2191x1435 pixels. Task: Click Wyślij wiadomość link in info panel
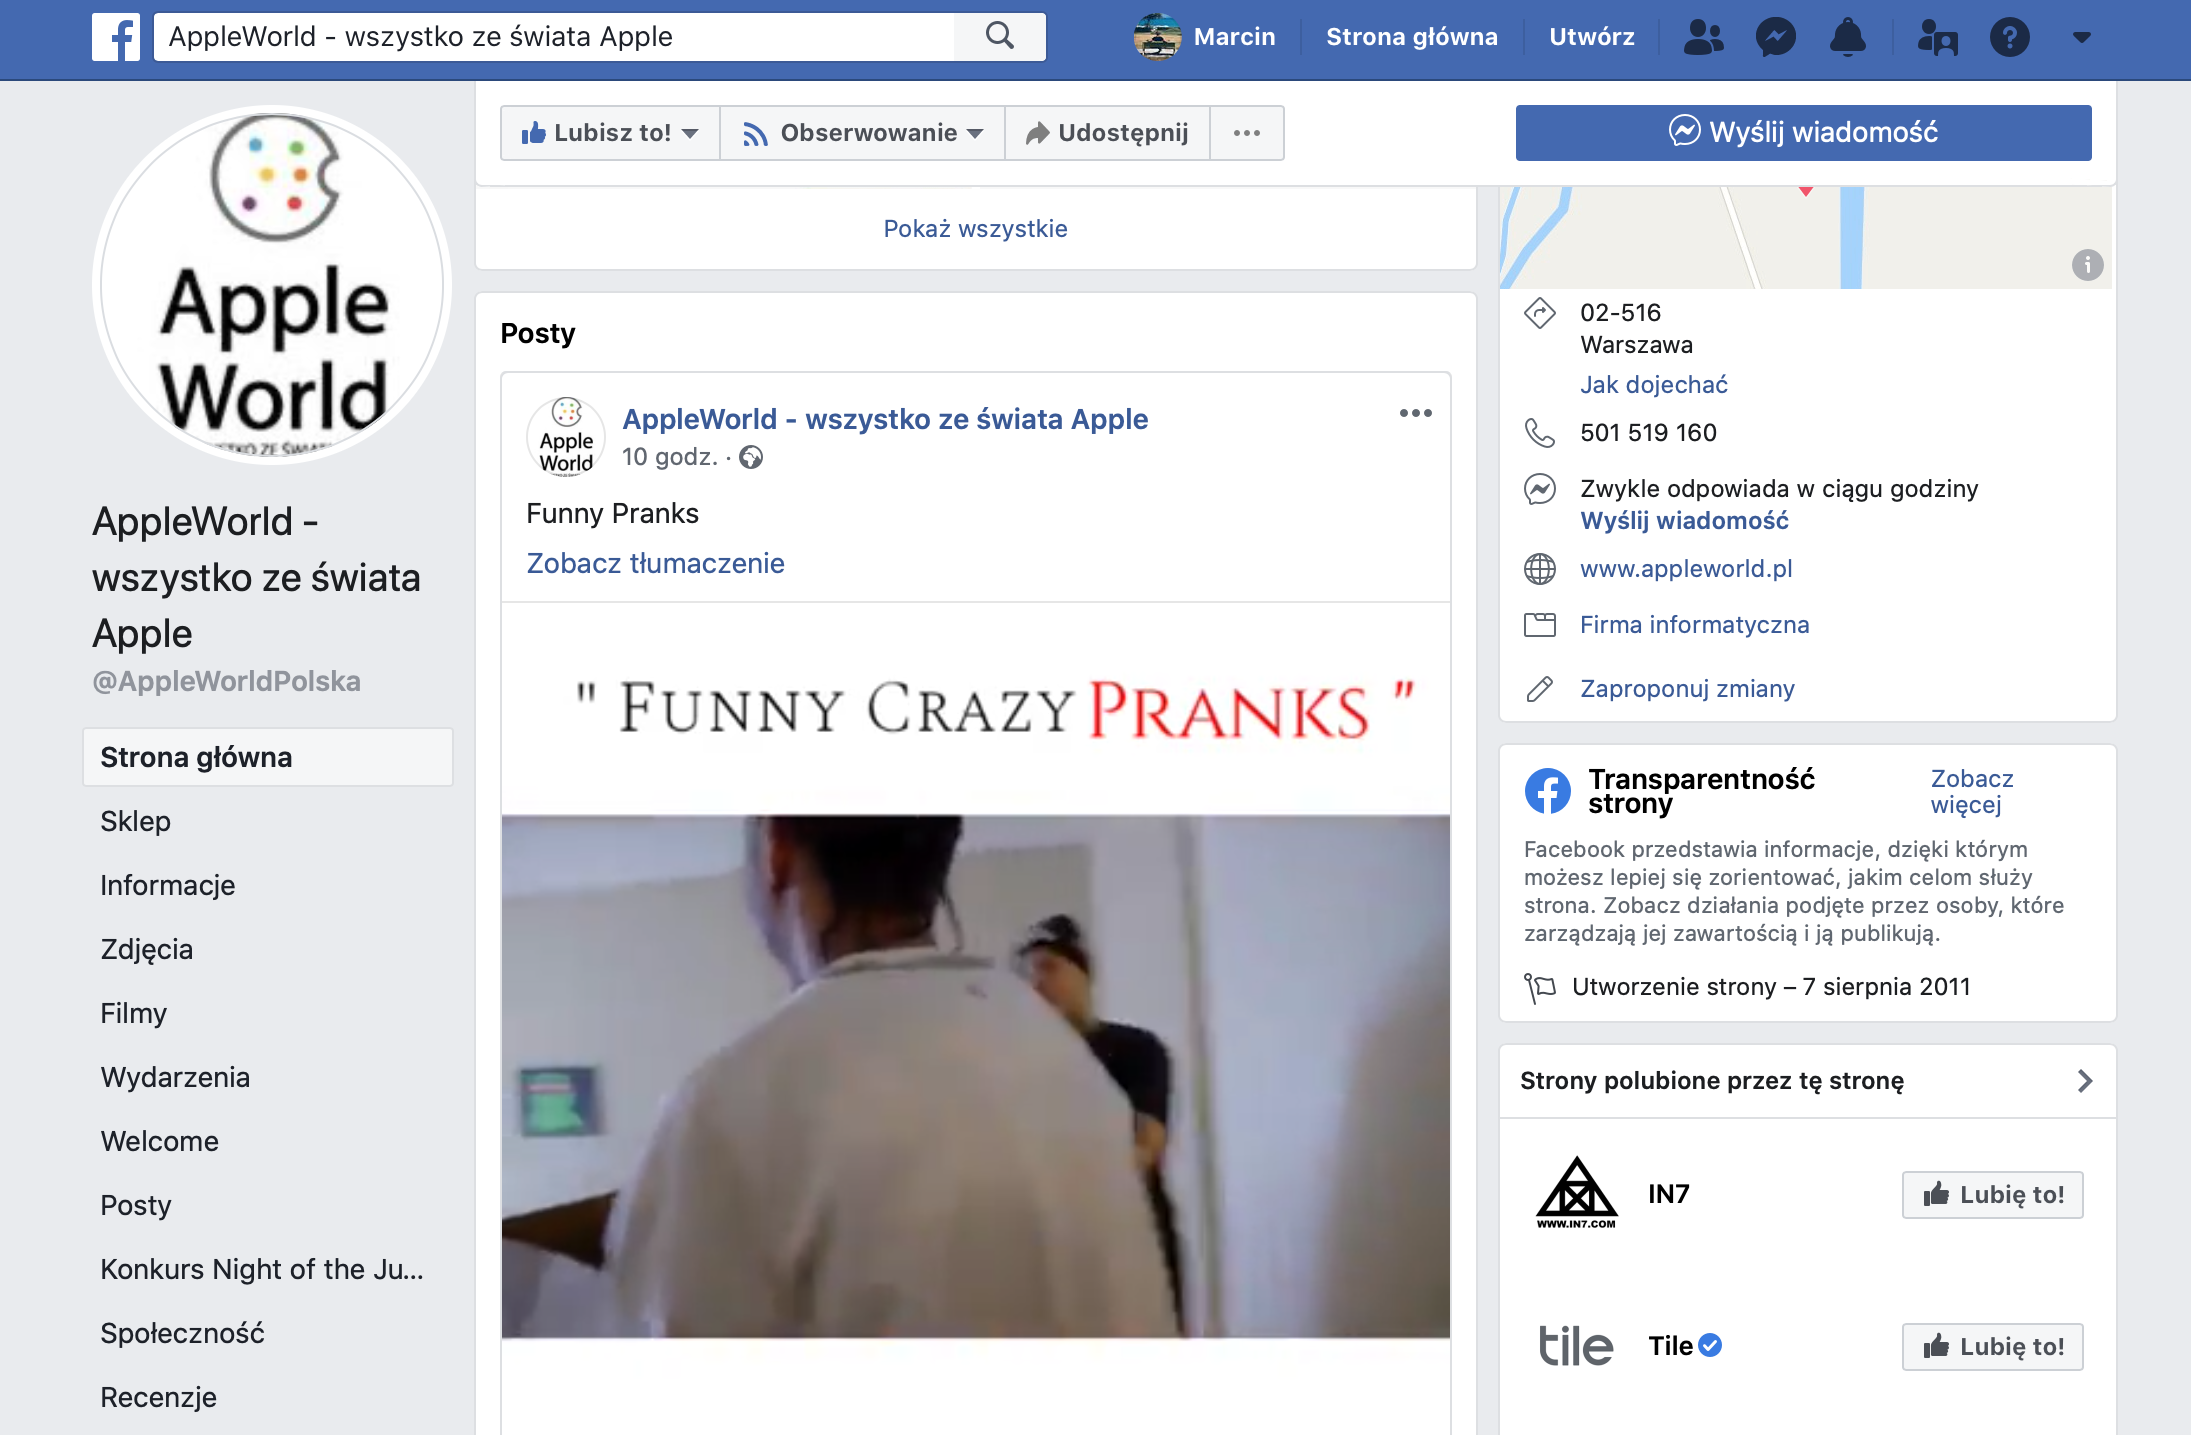pos(1684,521)
